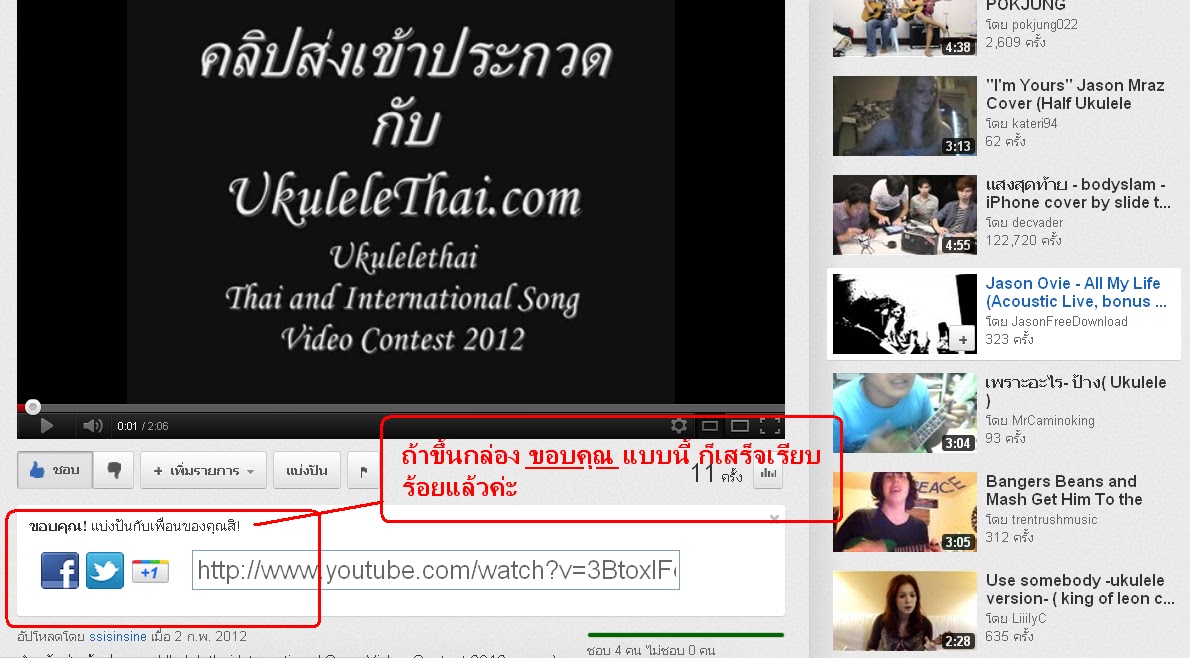Open the เพิ่มรายการ add-to dropdown

(203, 471)
